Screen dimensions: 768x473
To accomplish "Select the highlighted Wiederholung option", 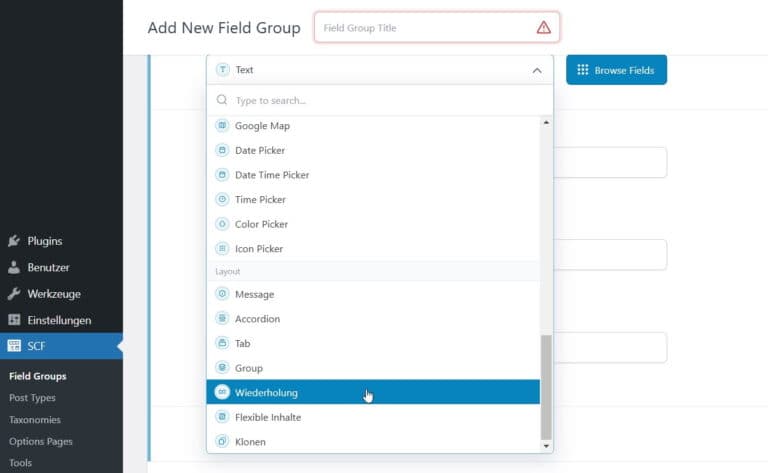I will click(x=373, y=392).
